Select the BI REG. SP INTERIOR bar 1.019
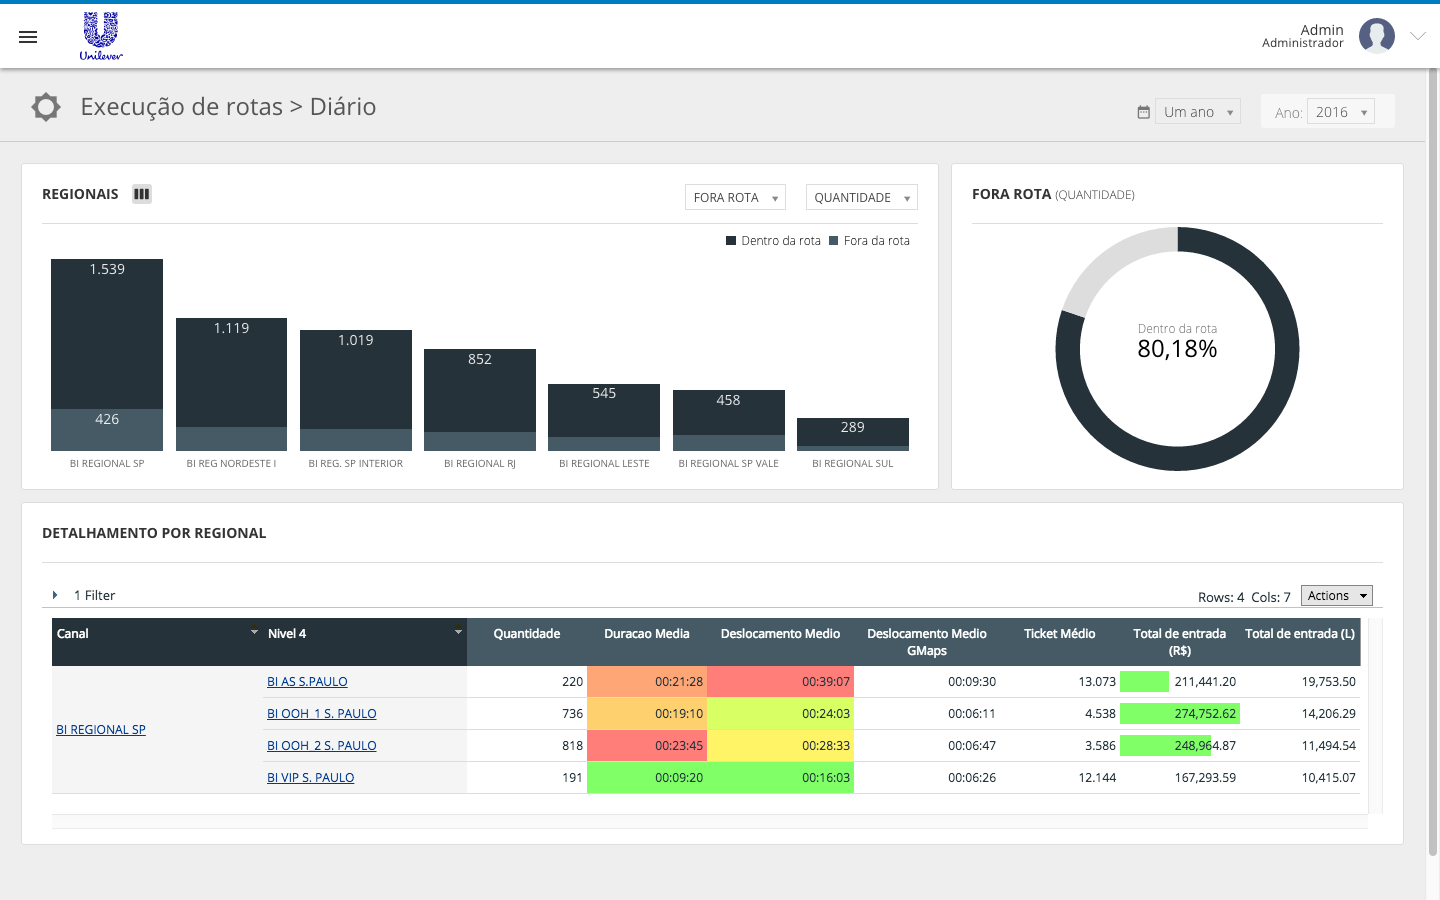This screenshot has height=900, width=1440. [x=356, y=380]
